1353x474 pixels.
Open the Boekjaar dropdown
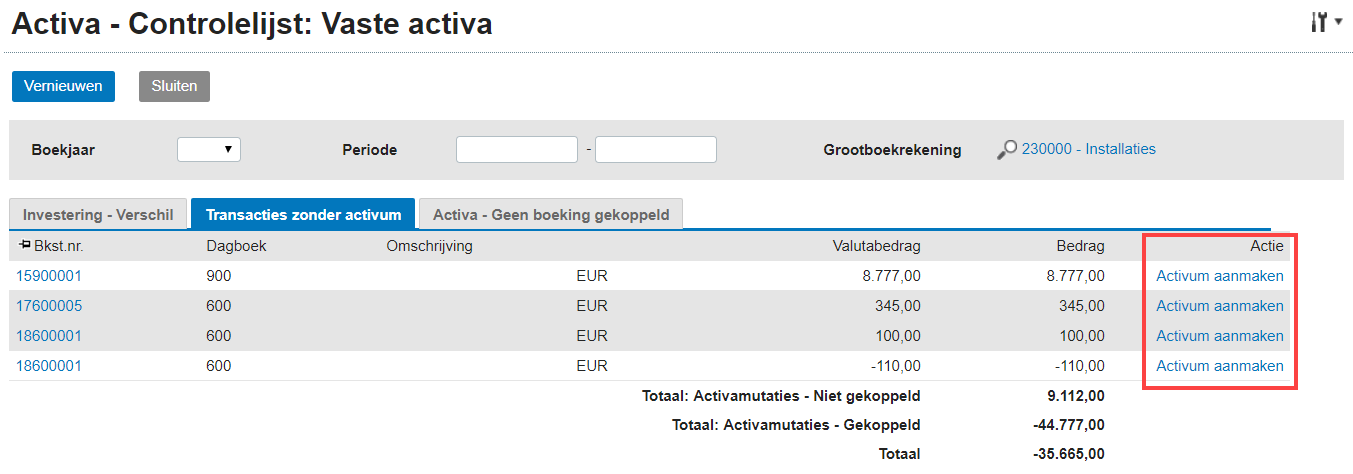point(209,149)
